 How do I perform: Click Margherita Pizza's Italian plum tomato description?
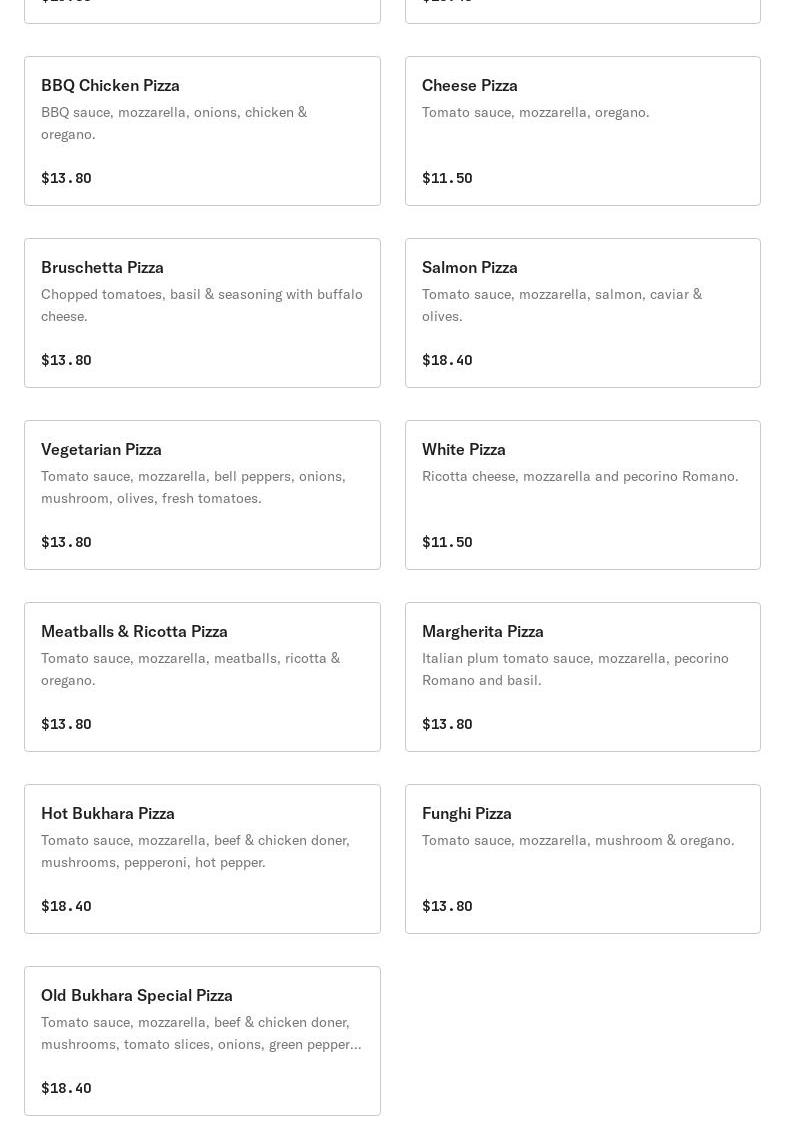click(x=575, y=669)
